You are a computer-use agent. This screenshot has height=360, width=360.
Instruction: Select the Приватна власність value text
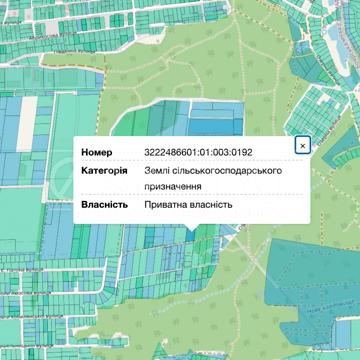pos(188,205)
